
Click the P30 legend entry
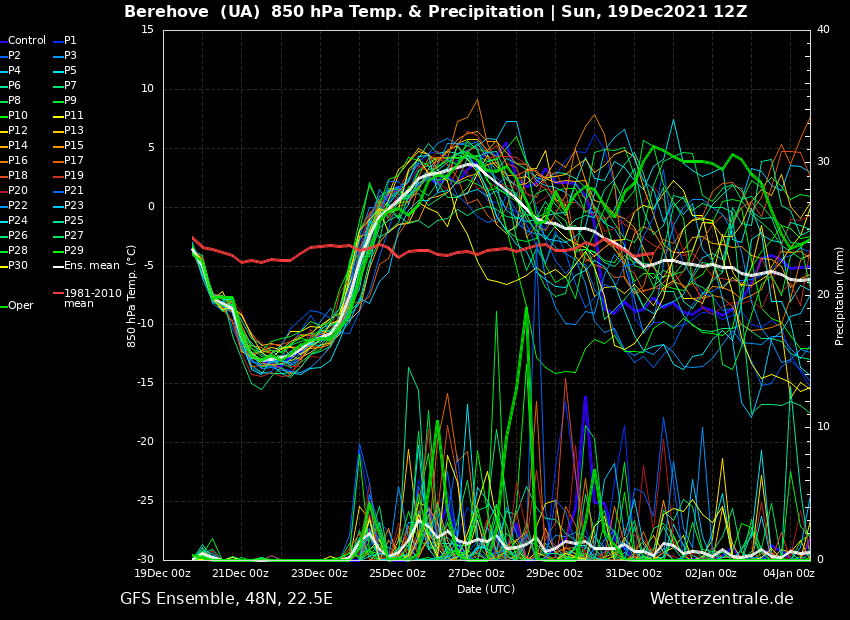tap(18, 266)
